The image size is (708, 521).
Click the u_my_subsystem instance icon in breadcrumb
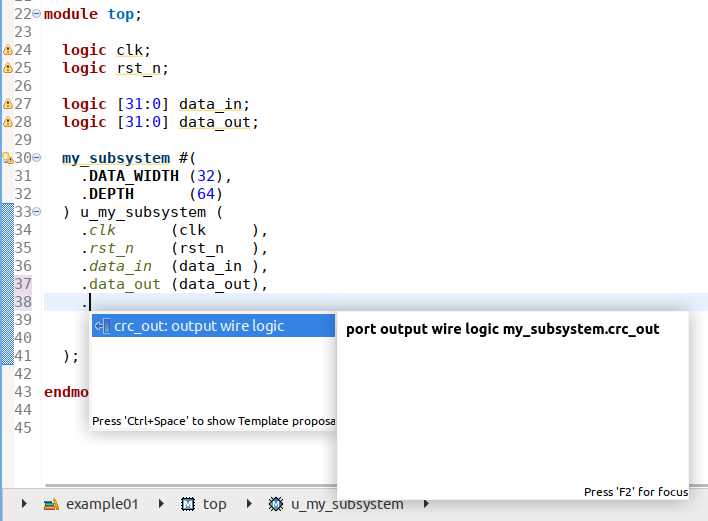[276, 504]
